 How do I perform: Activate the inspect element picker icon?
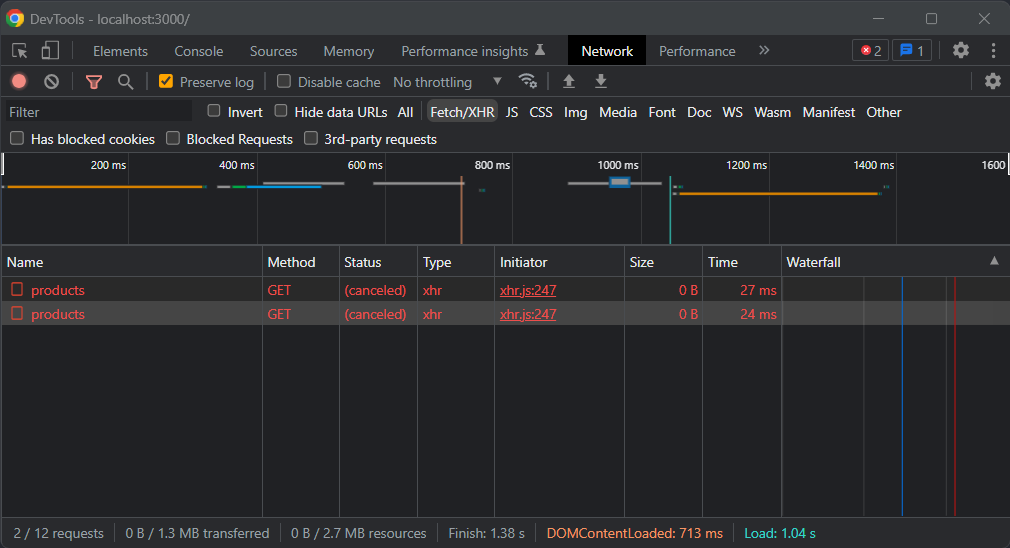(x=19, y=51)
